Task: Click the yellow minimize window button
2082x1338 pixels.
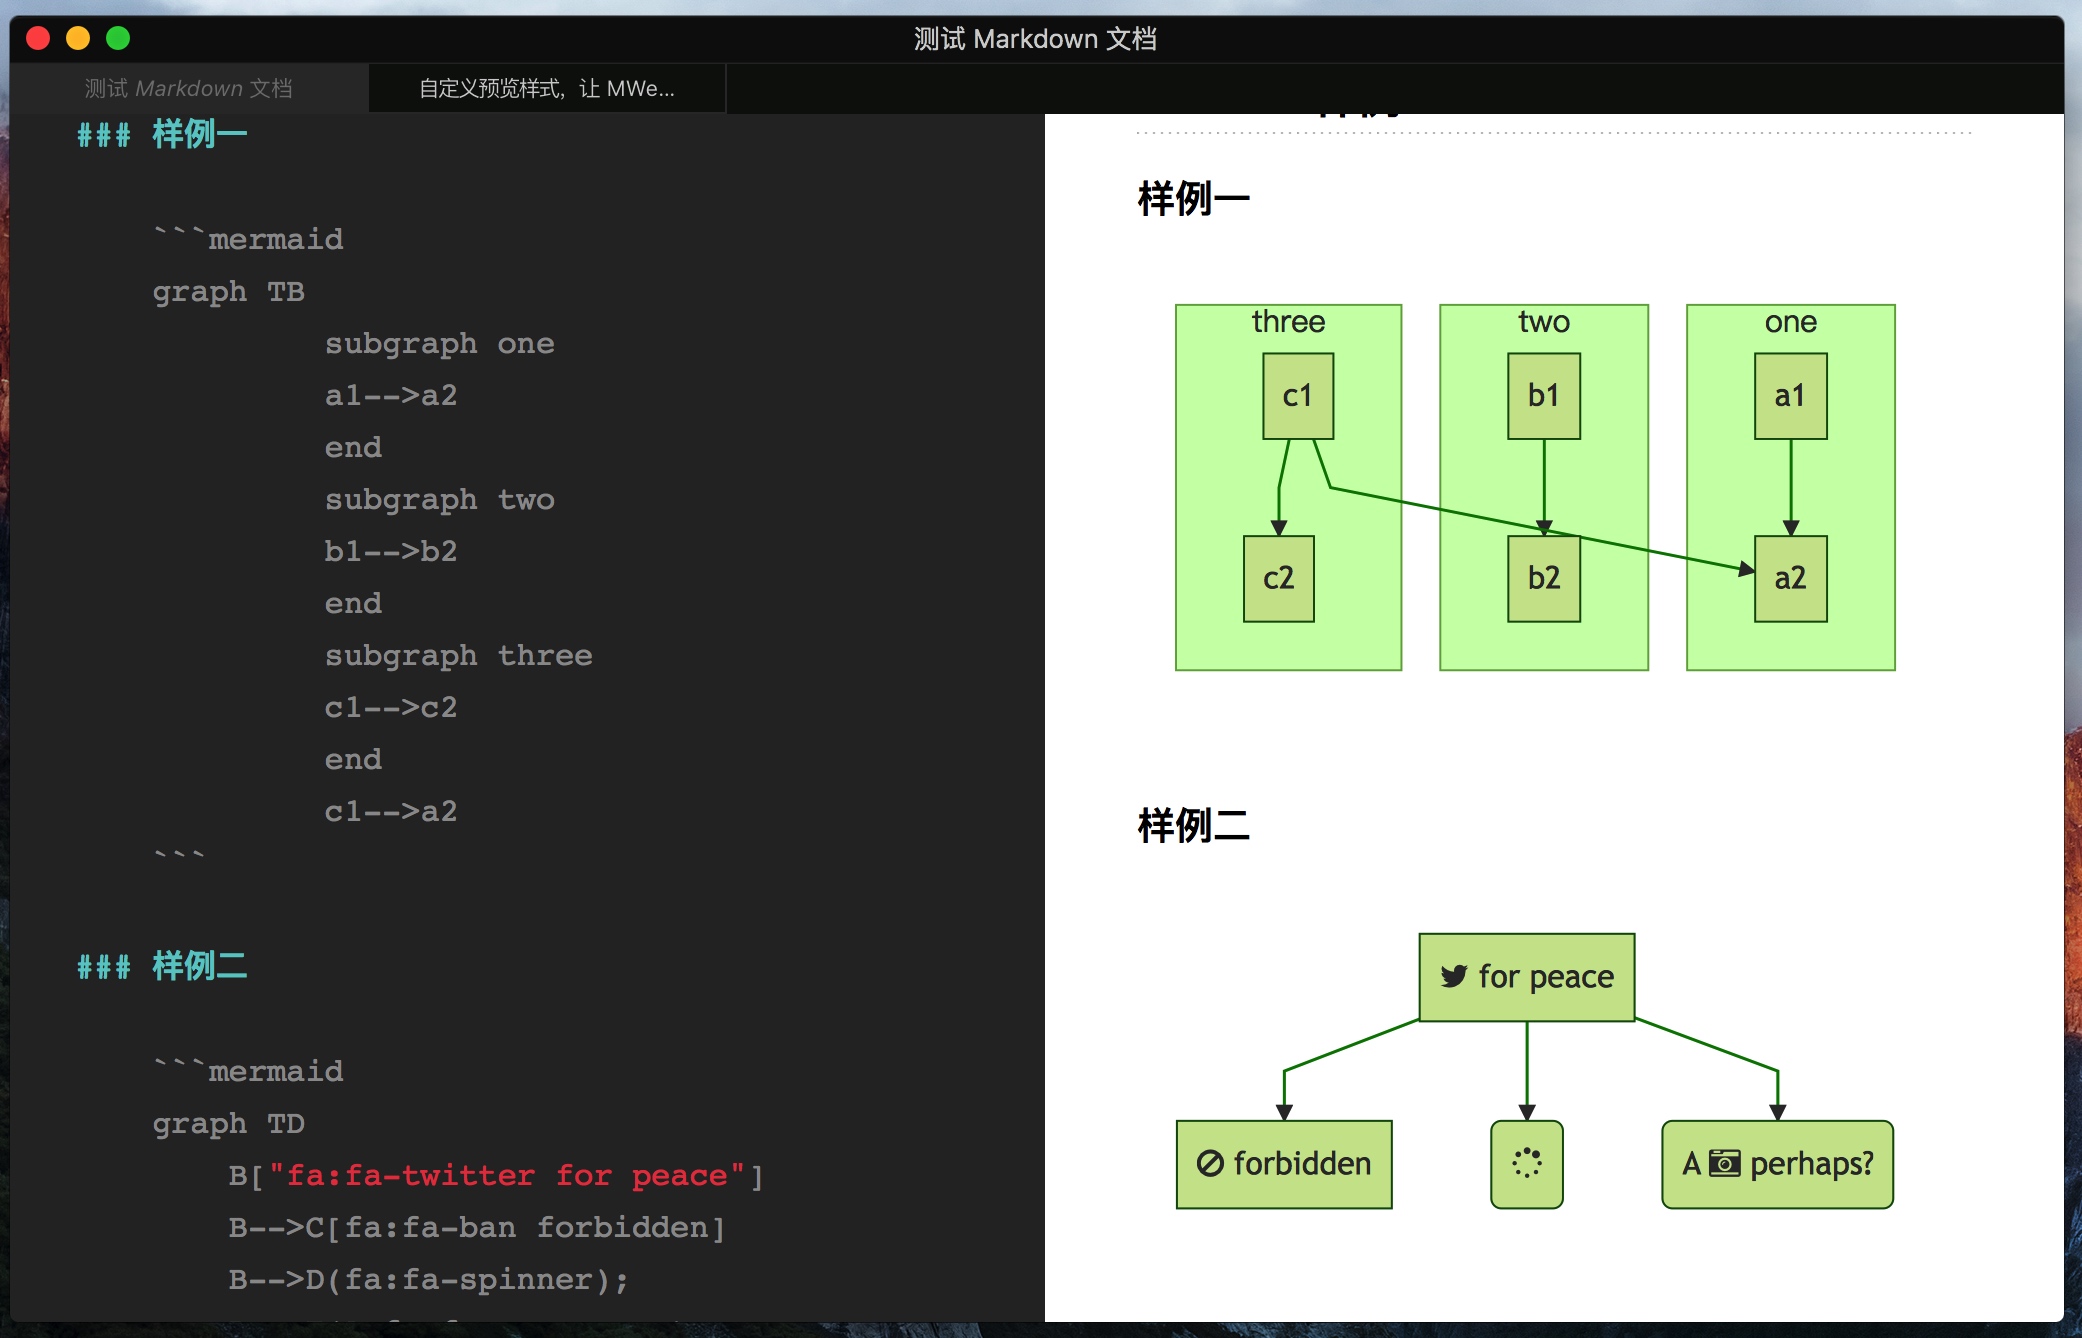Action: (78, 38)
